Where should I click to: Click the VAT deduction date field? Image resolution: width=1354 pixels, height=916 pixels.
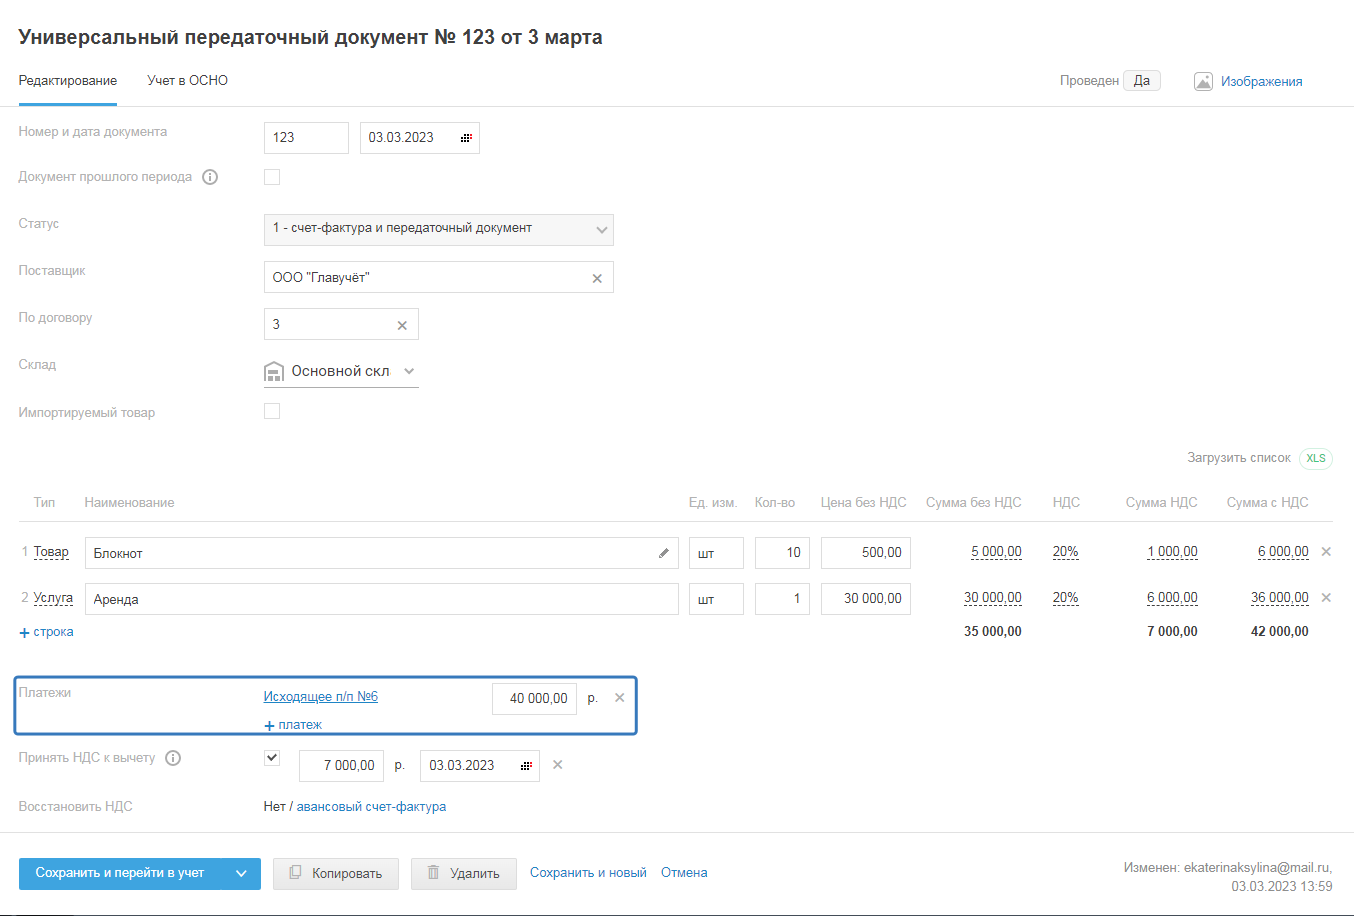[x=480, y=766]
